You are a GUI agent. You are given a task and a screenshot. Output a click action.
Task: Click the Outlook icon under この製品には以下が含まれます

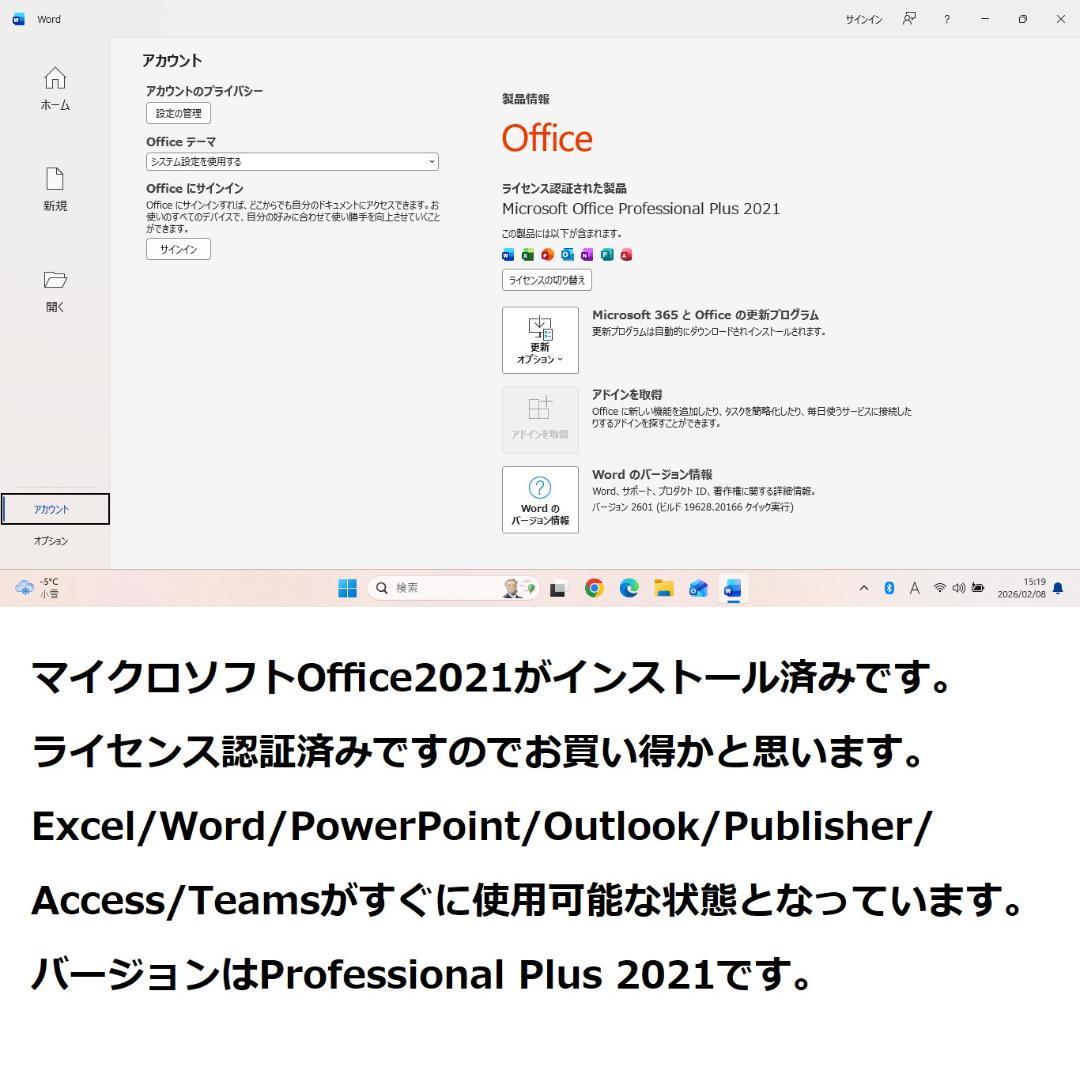coord(568,254)
